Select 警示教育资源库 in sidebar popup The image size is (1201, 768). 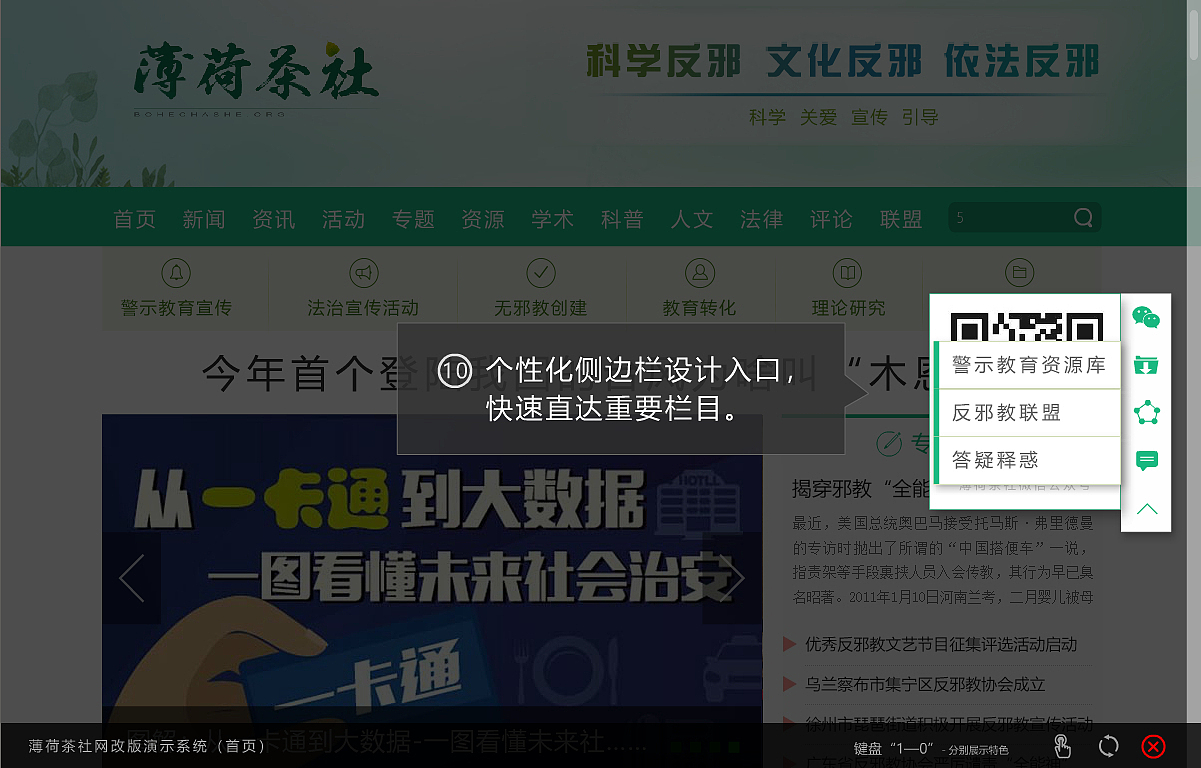(1028, 365)
